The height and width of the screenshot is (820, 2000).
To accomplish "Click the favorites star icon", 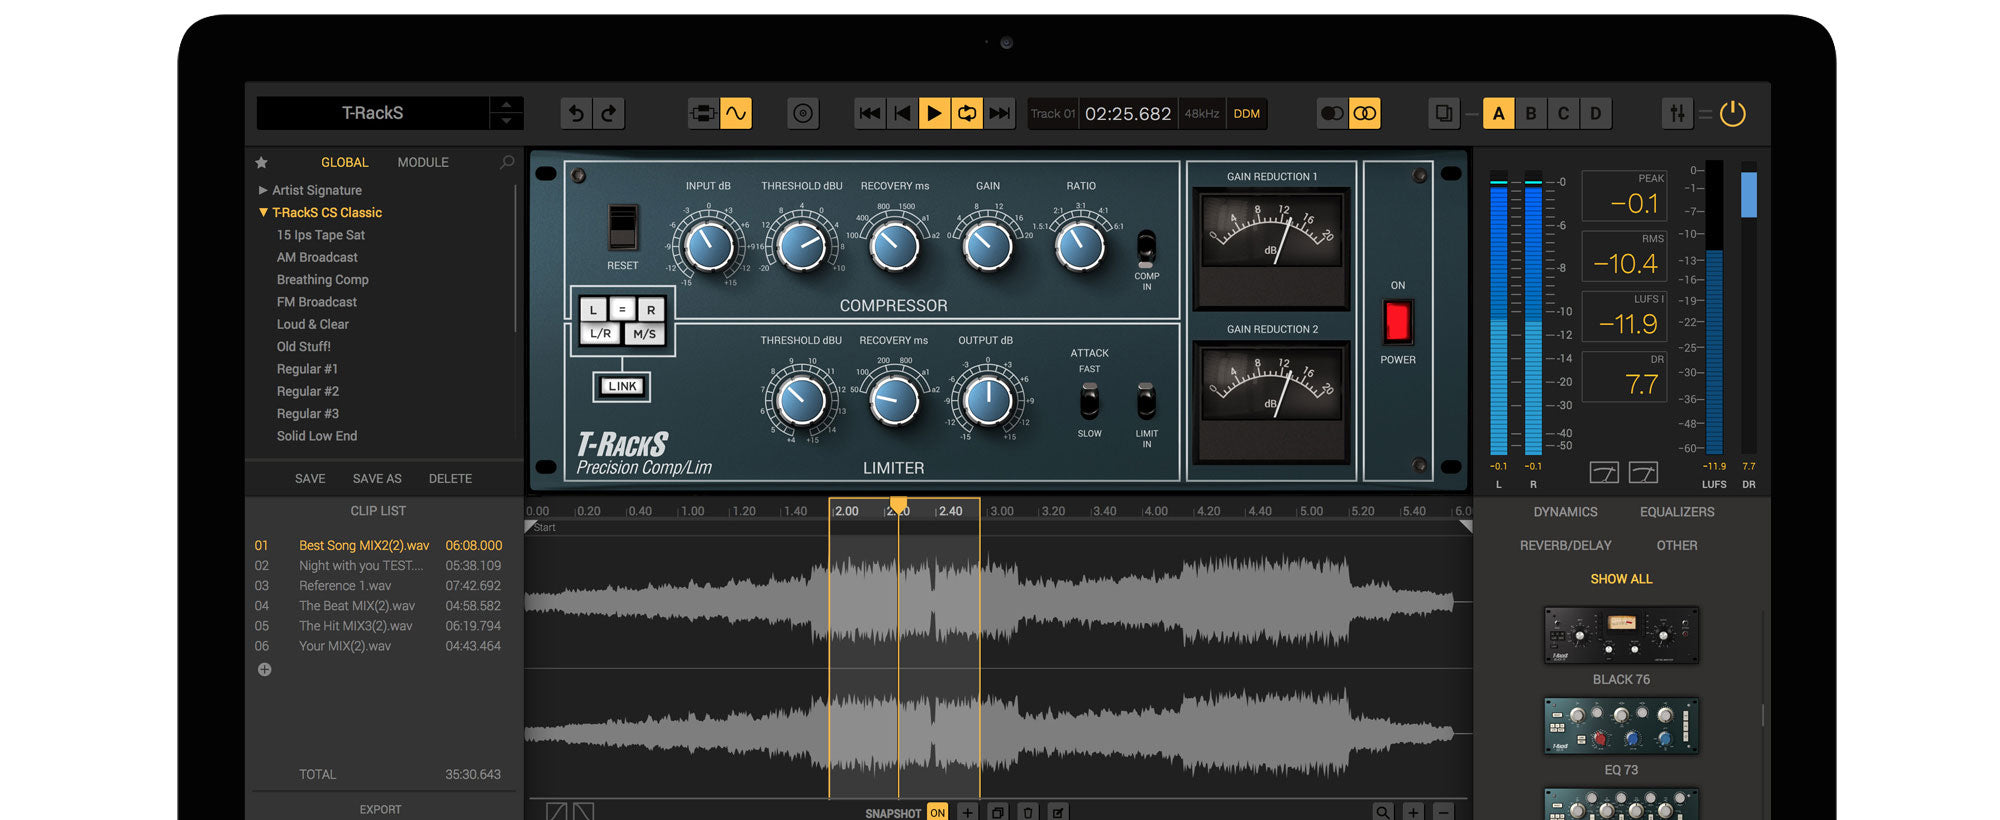I will tap(262, 162).
